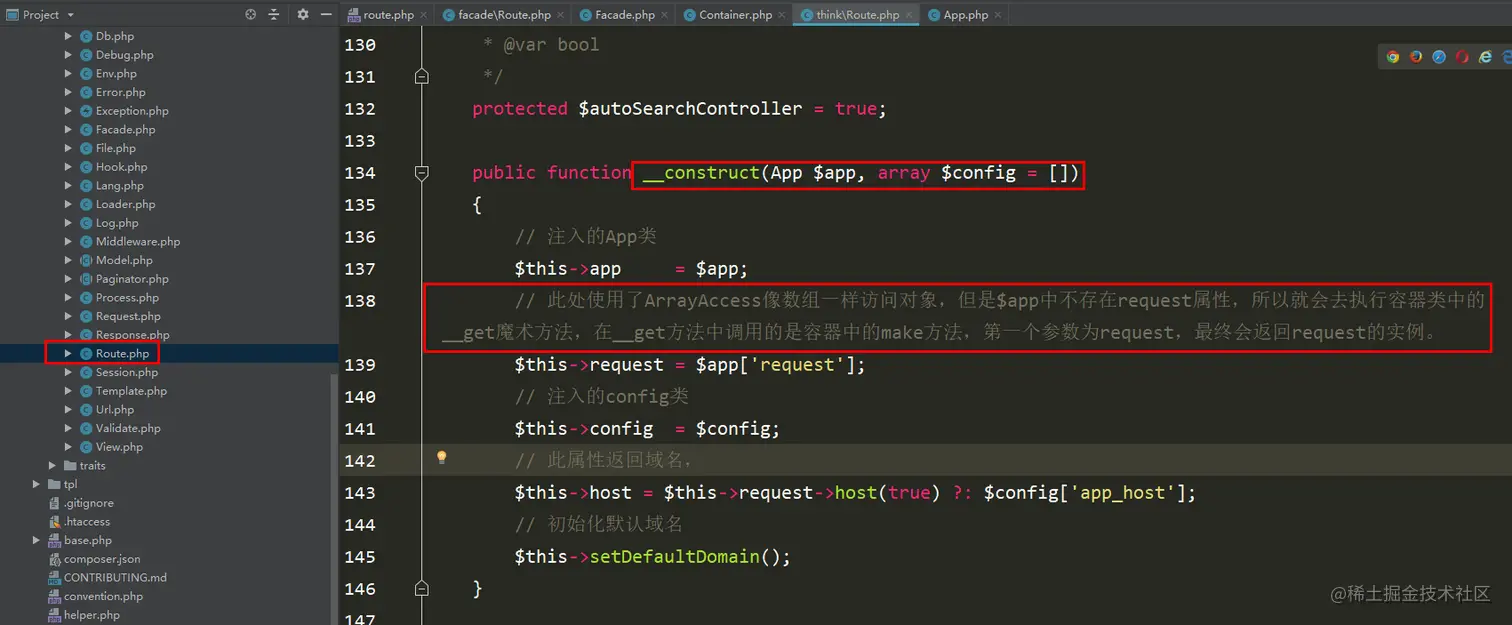The width and height of the screenshot is (1512, 625).
Task: Select Loader.php in project tree
Action: coord(125,204)
